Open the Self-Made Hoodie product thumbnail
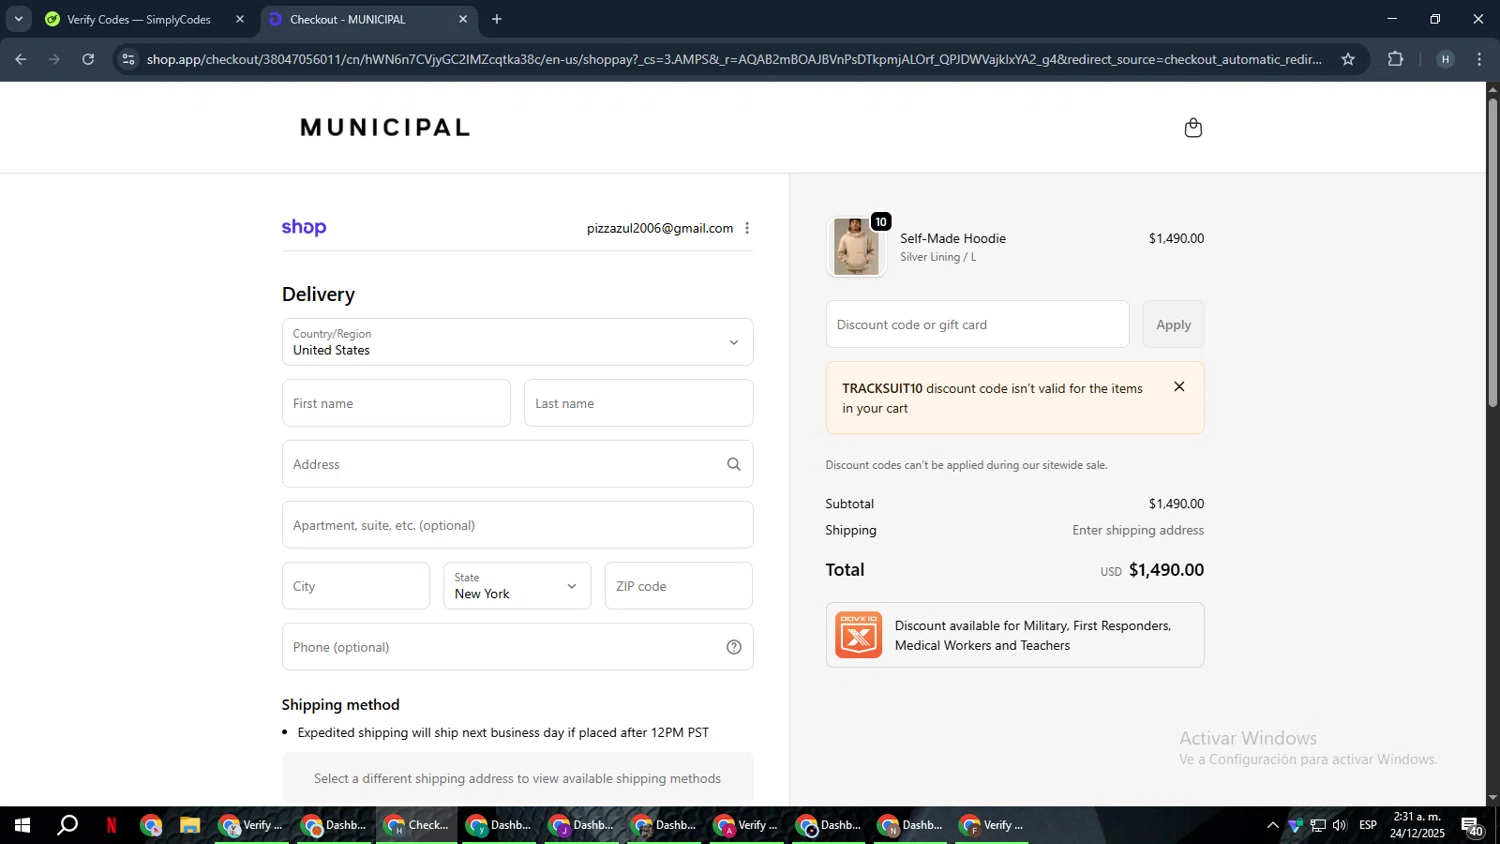This screenshot has width=1500, height=844. click(857, 246)
